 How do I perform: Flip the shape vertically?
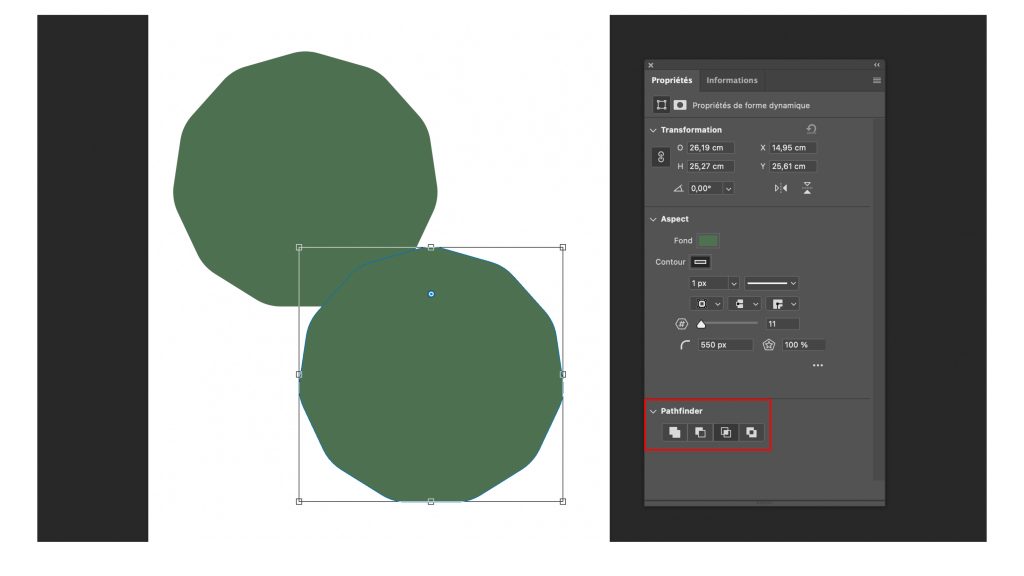(807, 188)
